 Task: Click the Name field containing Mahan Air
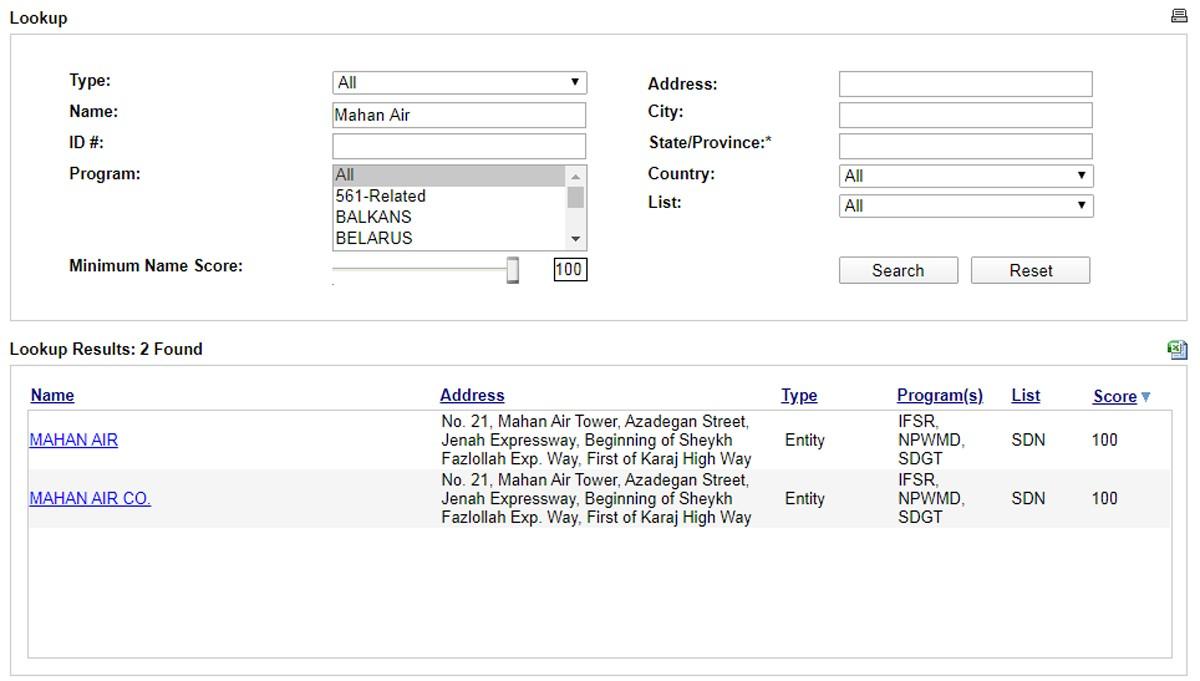459,115
